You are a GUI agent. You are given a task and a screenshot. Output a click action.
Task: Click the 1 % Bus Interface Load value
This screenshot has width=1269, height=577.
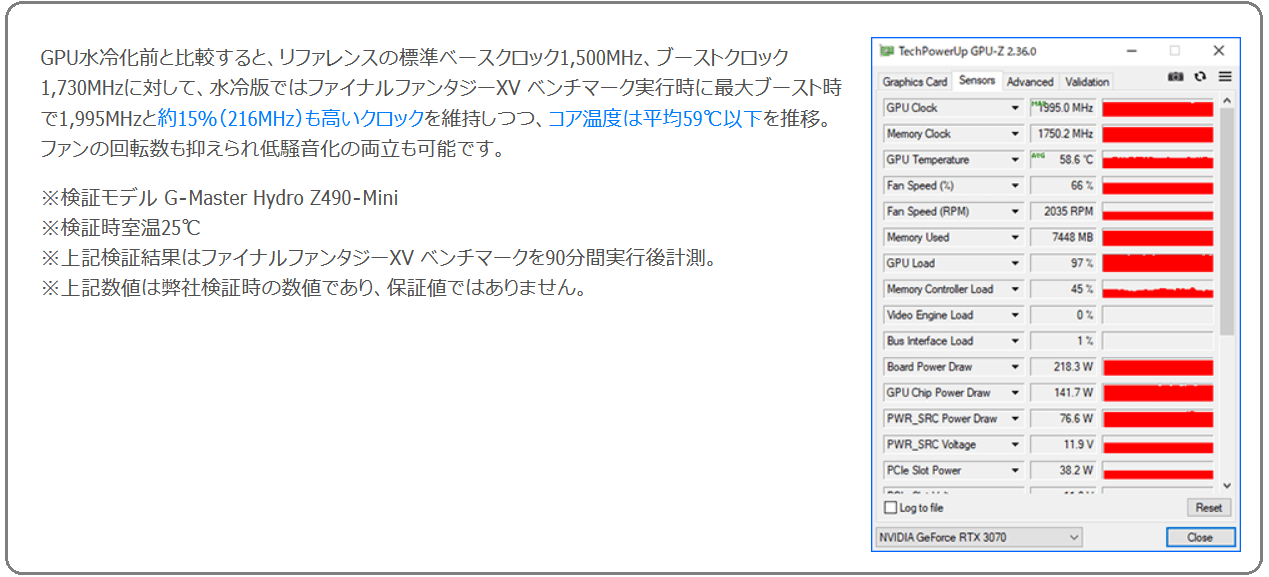pyautogui.click(x=1063, y=341)
